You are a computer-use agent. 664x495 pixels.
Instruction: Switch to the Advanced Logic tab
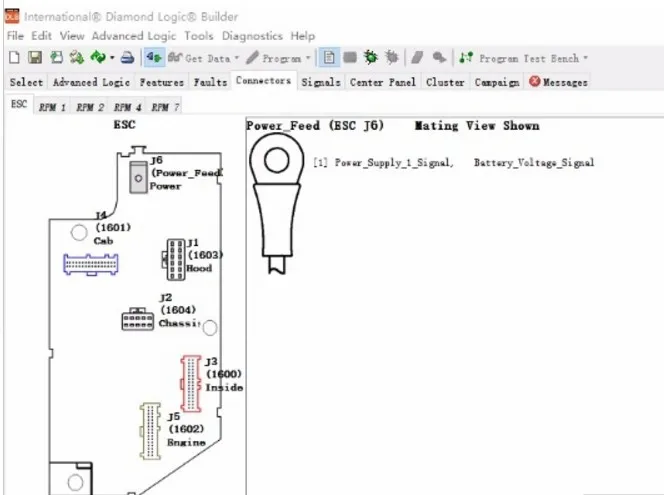pos(91,82)
